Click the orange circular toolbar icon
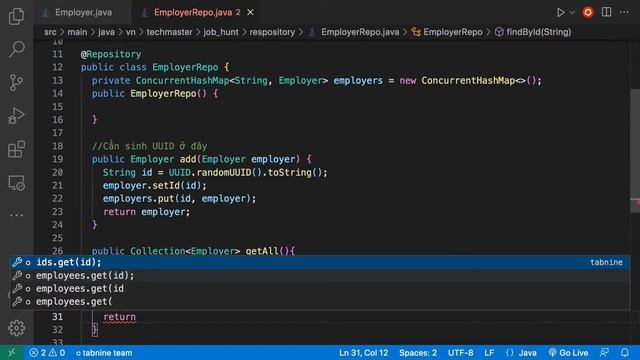This screenshot has width=640, height=360. click(588, 12)
